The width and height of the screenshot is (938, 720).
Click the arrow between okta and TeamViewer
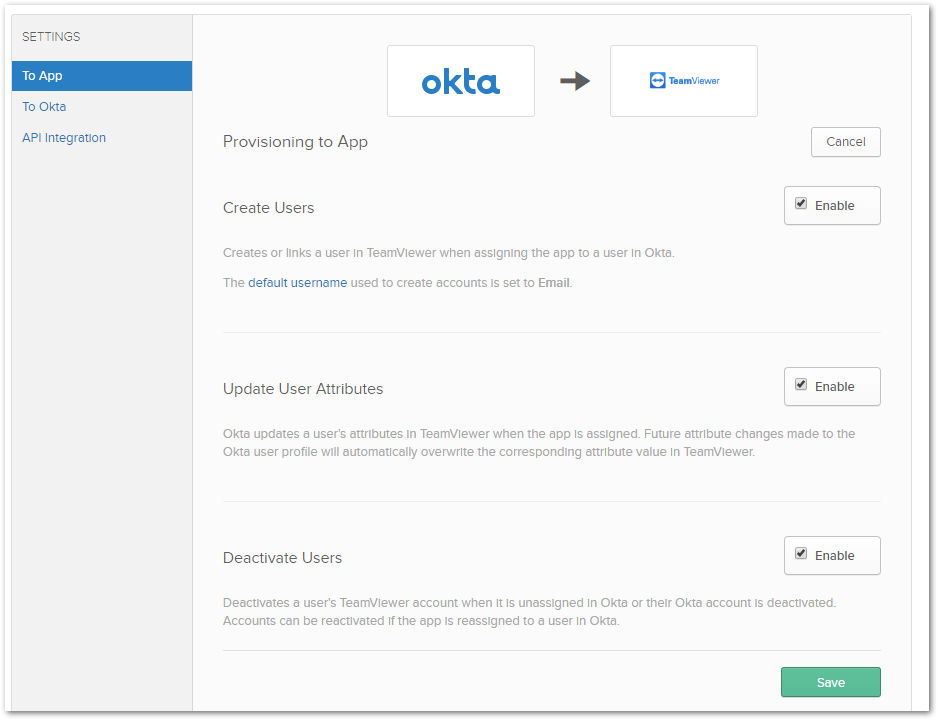click(x=575, y=81)
